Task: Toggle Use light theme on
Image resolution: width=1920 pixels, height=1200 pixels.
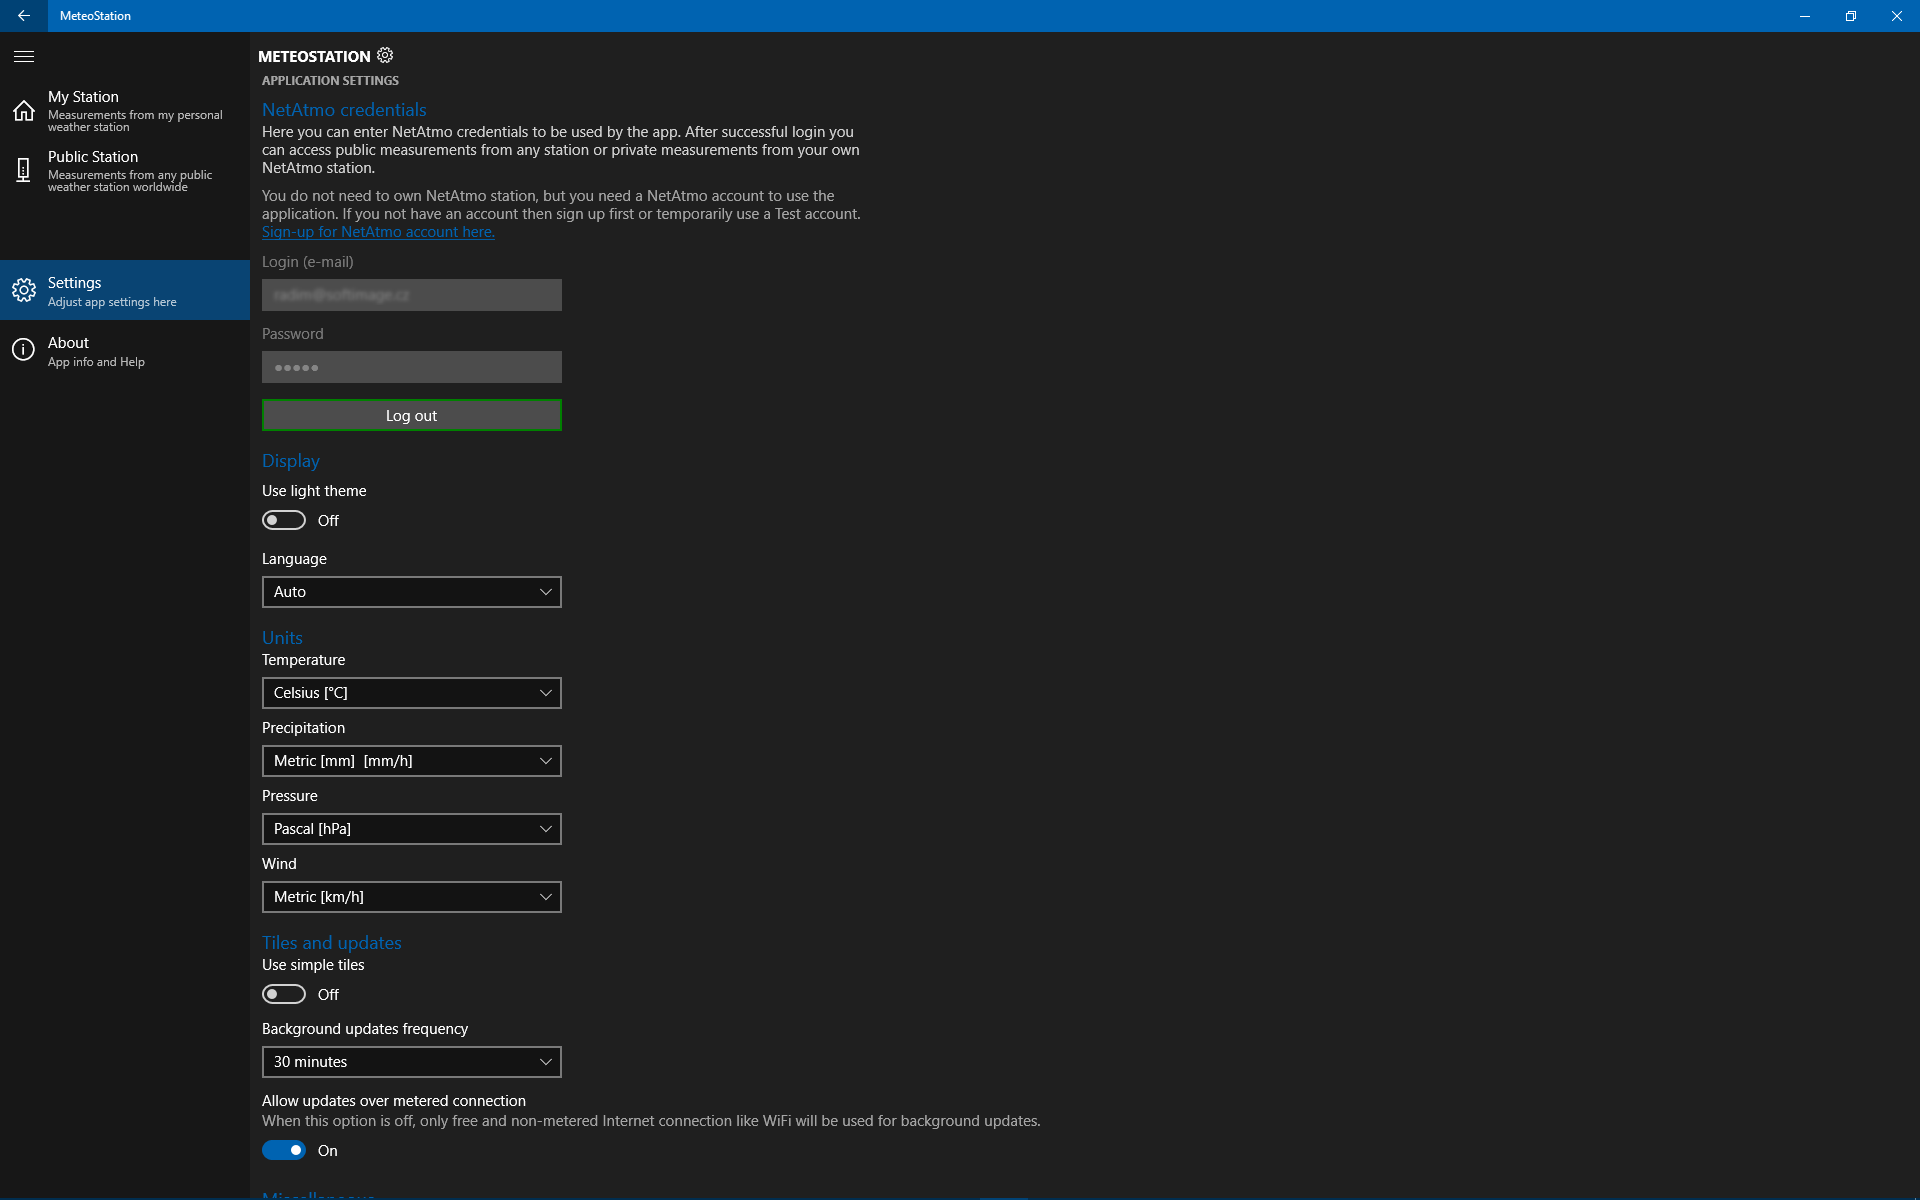Action: [x=284, y=520]
